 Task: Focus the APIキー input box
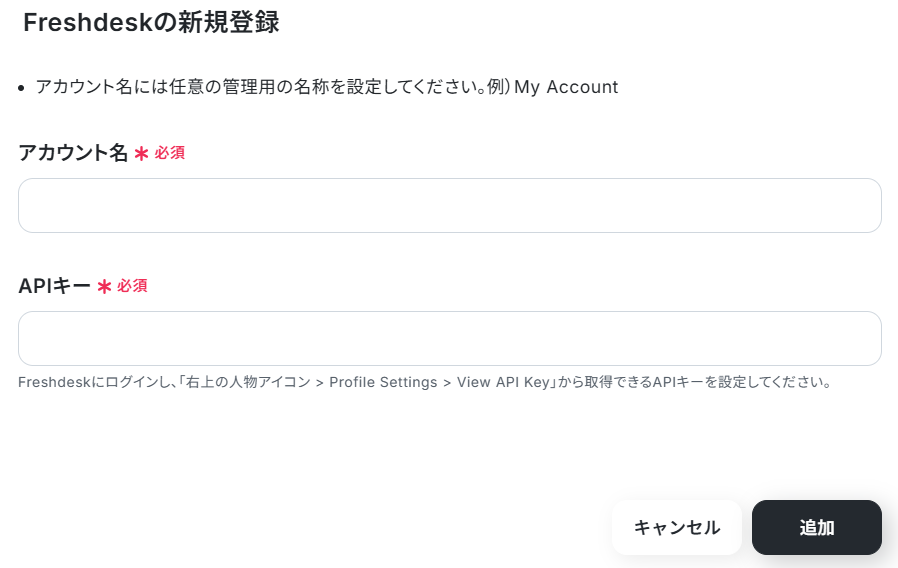[450, 338]
